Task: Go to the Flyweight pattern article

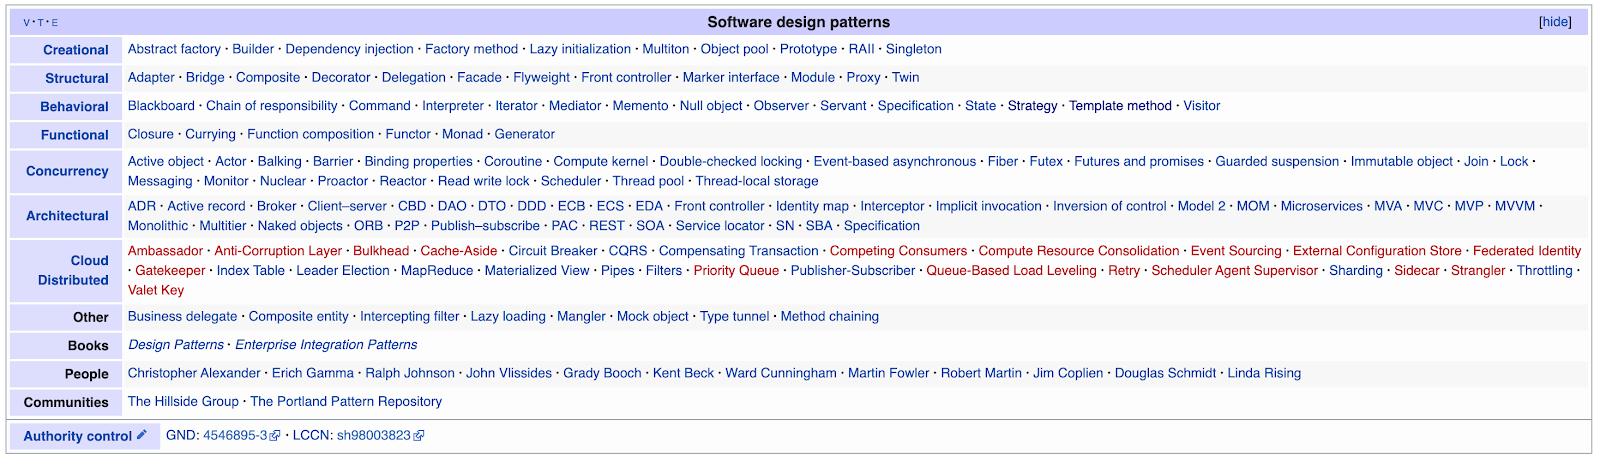Action: pos(541,77)
